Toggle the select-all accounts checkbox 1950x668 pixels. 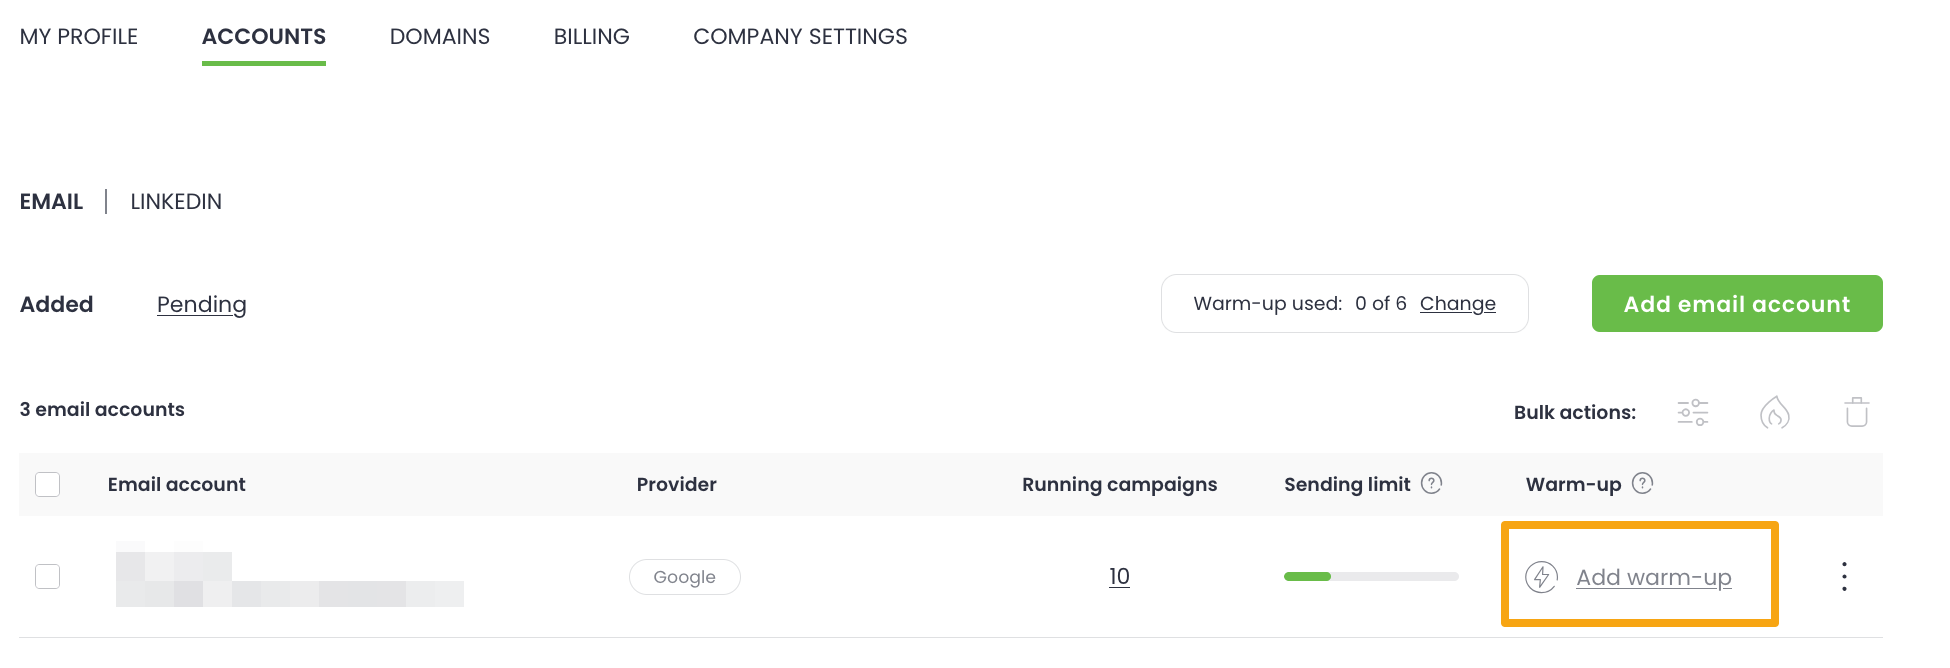(48, 485)
